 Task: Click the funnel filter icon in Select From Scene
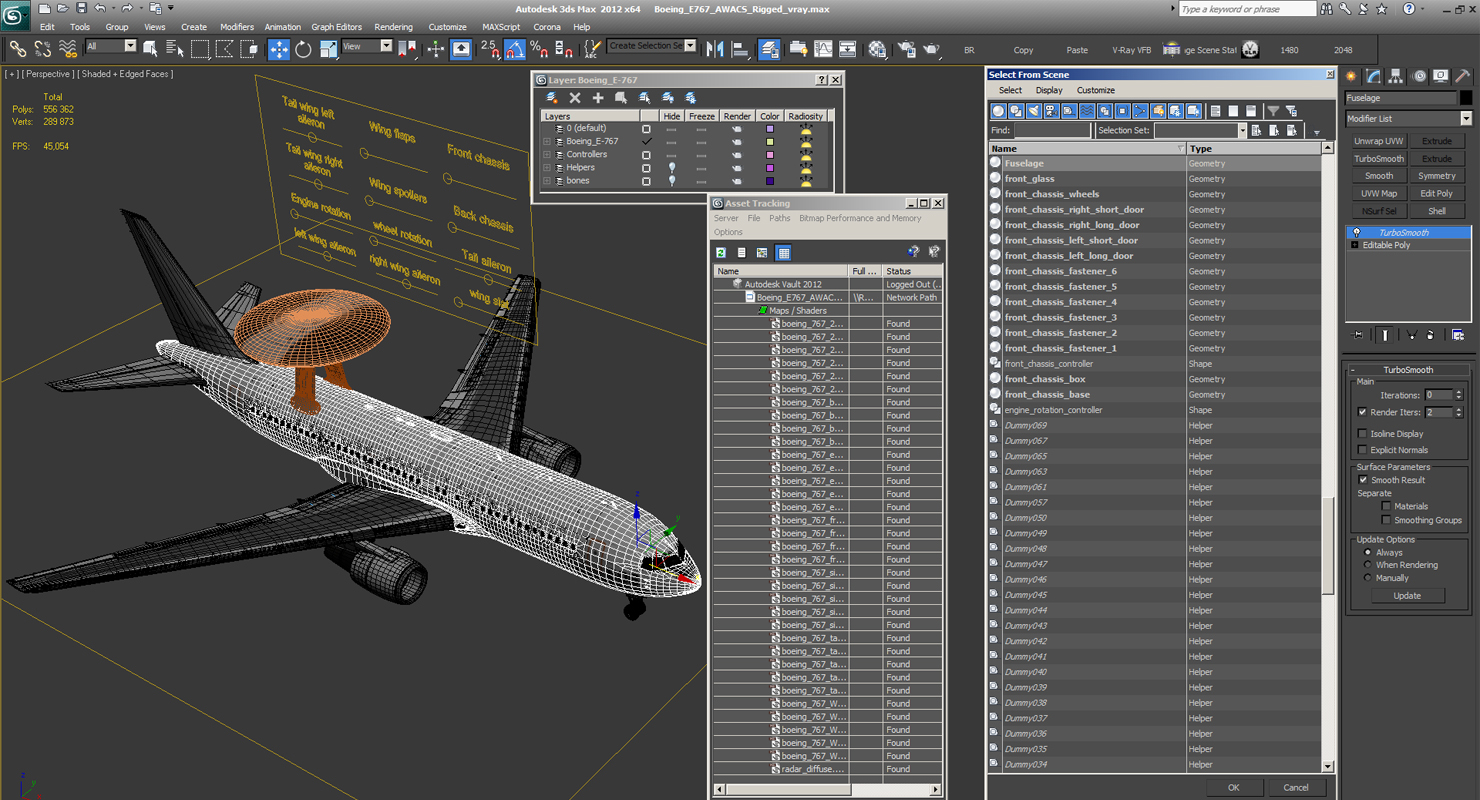click(x=1272, y=111)
